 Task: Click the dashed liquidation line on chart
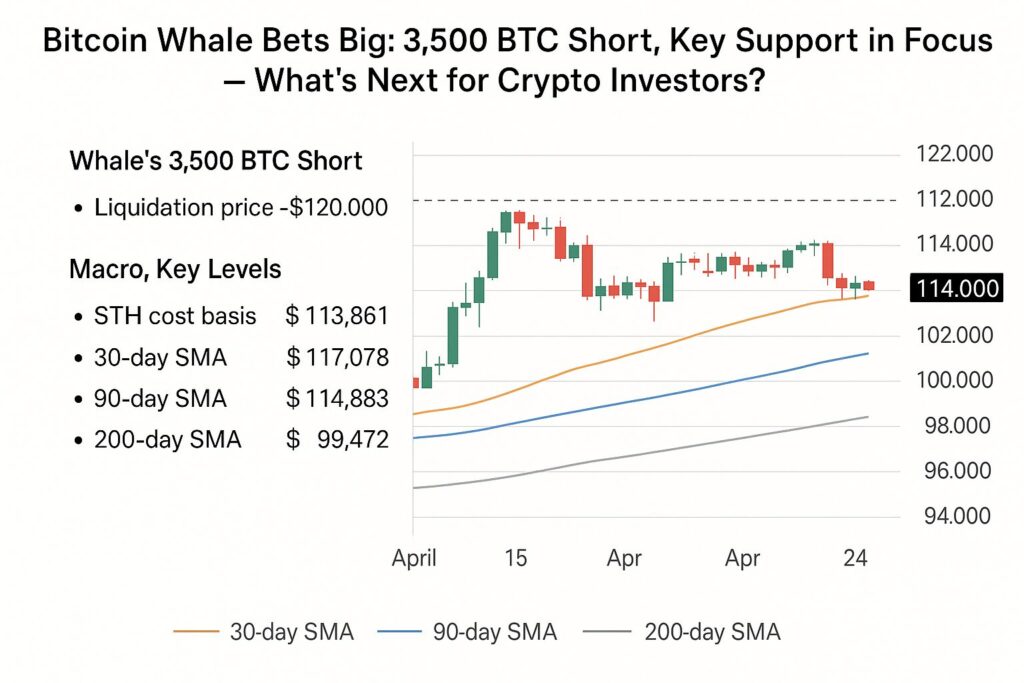point(650,201)
